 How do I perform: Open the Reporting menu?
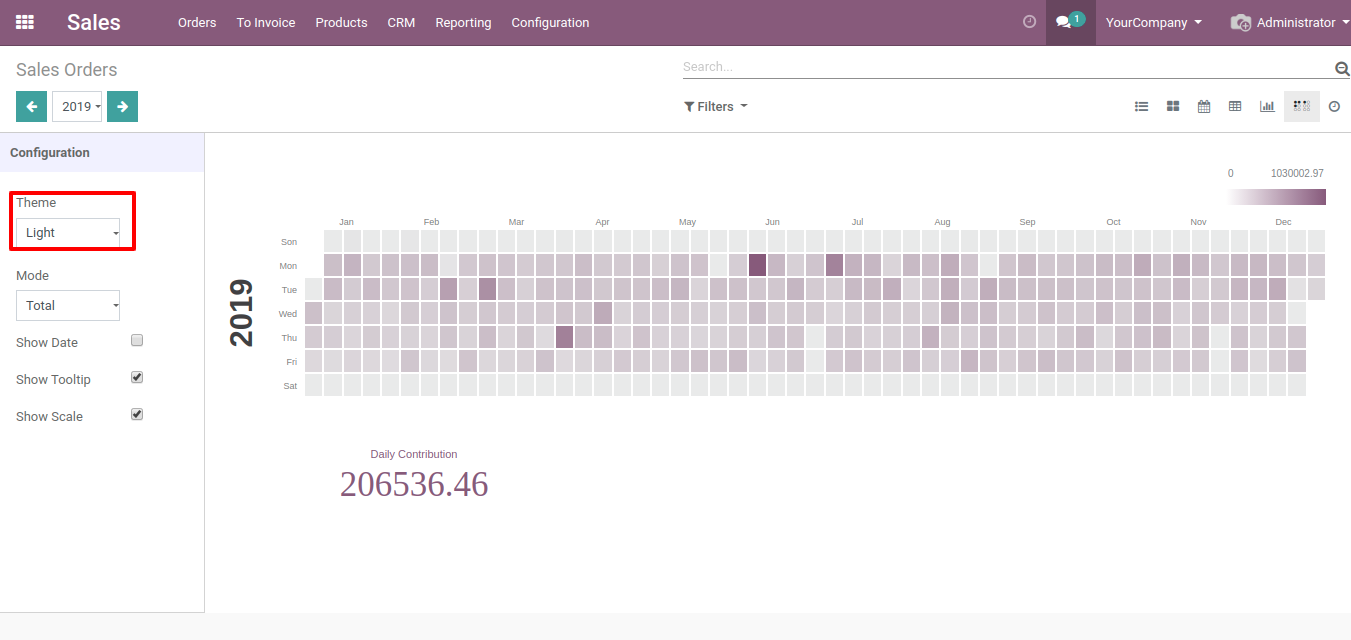pyautogui.click(x=463, y=22)
